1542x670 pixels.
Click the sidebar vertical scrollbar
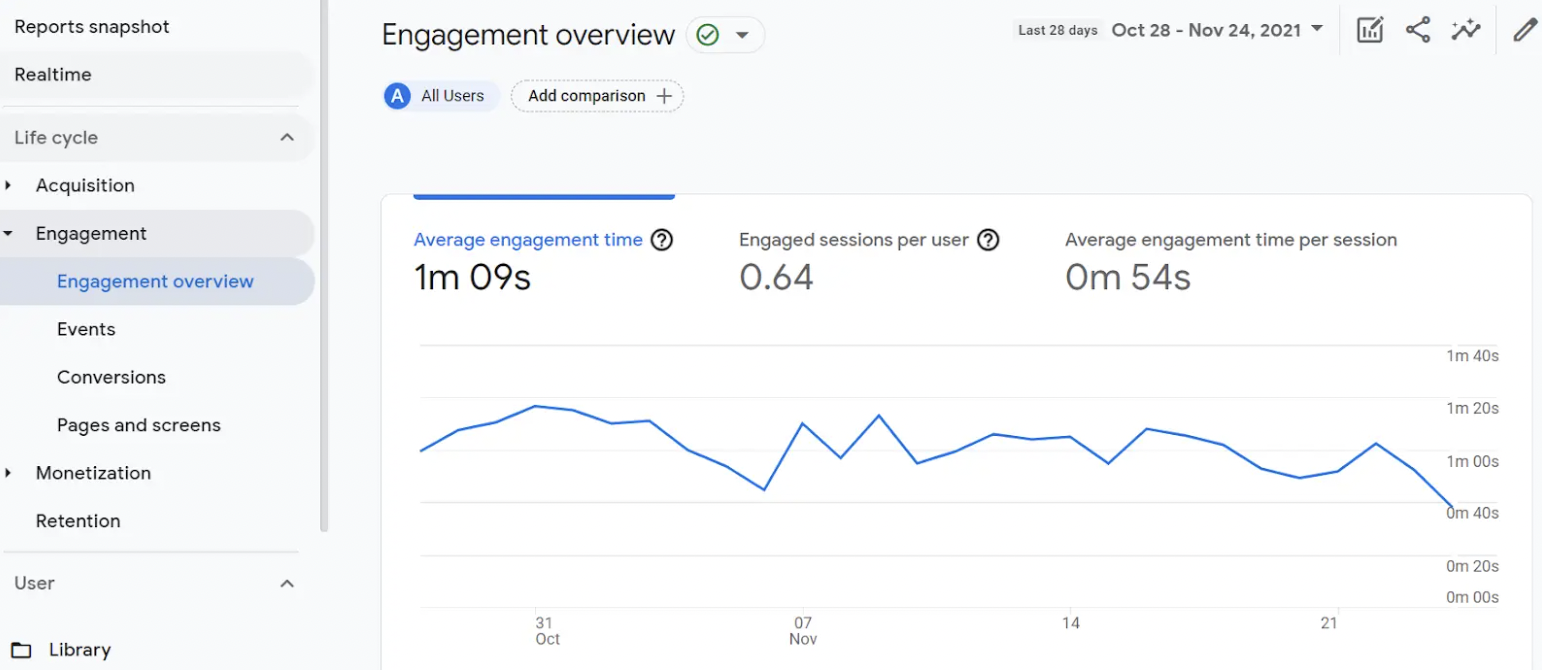tap(323, 300)
